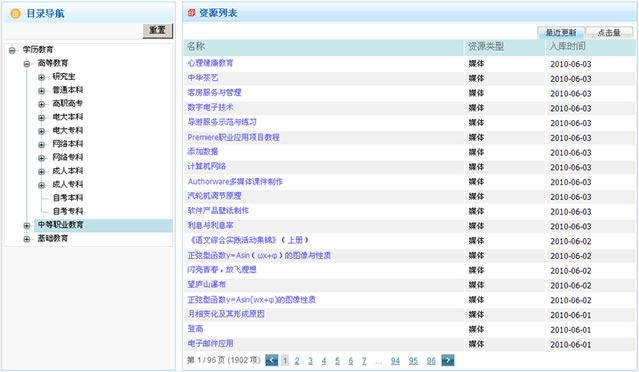Open the 导游服务示范与练习 resource

pos(222,122)
